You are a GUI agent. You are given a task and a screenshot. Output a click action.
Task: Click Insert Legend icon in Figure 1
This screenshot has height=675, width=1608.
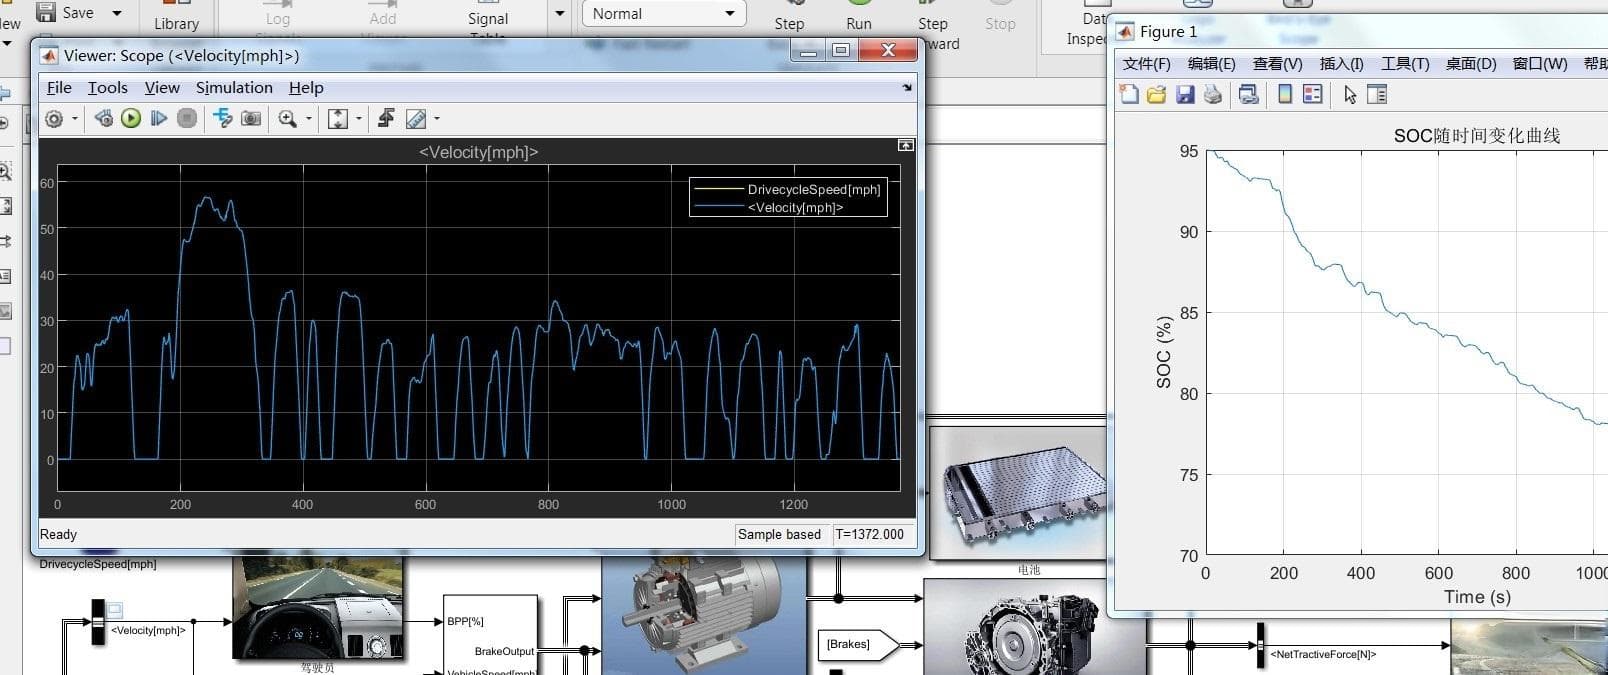coord(1313,94)
